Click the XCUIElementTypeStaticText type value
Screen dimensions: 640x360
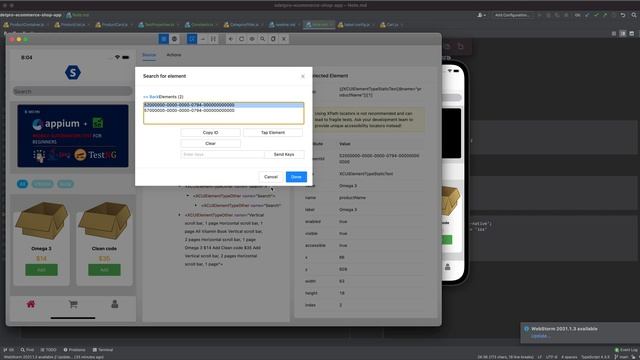366,174
